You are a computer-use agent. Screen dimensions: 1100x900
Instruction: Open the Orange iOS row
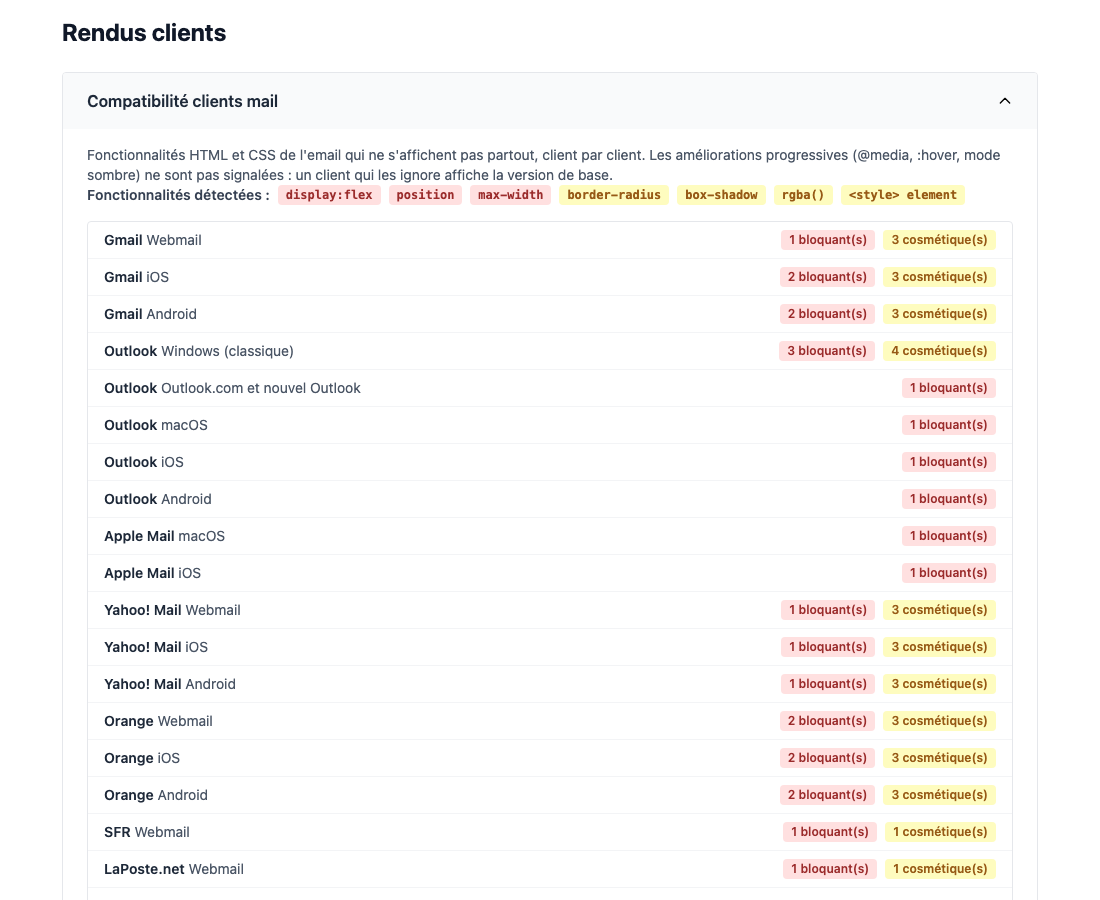[x=549, y=758]
